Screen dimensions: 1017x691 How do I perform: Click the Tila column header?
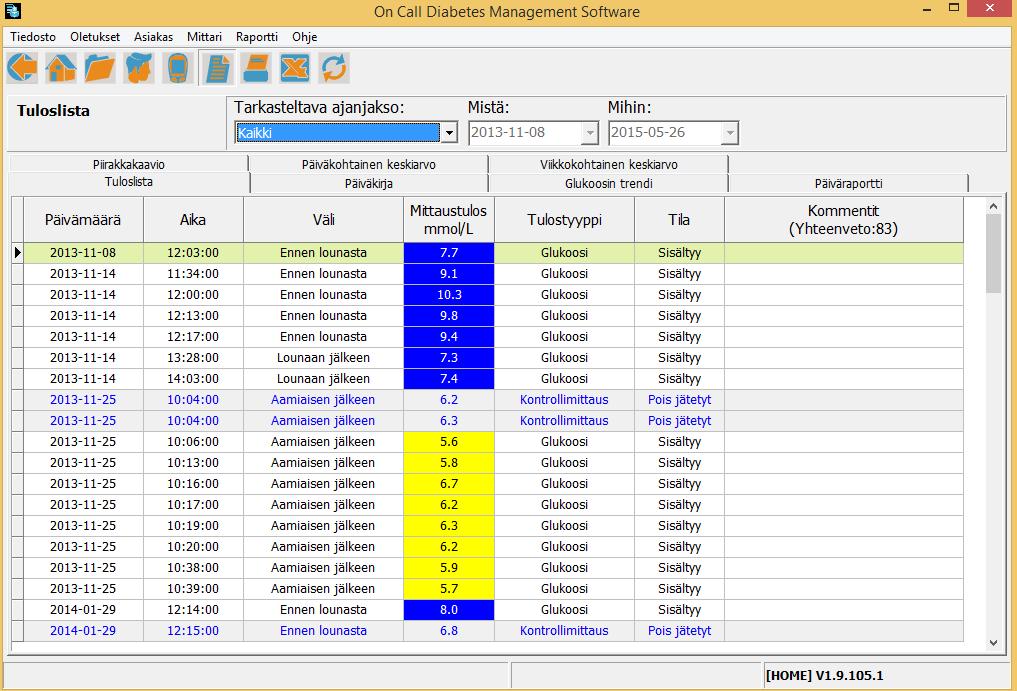pos(679,220)
